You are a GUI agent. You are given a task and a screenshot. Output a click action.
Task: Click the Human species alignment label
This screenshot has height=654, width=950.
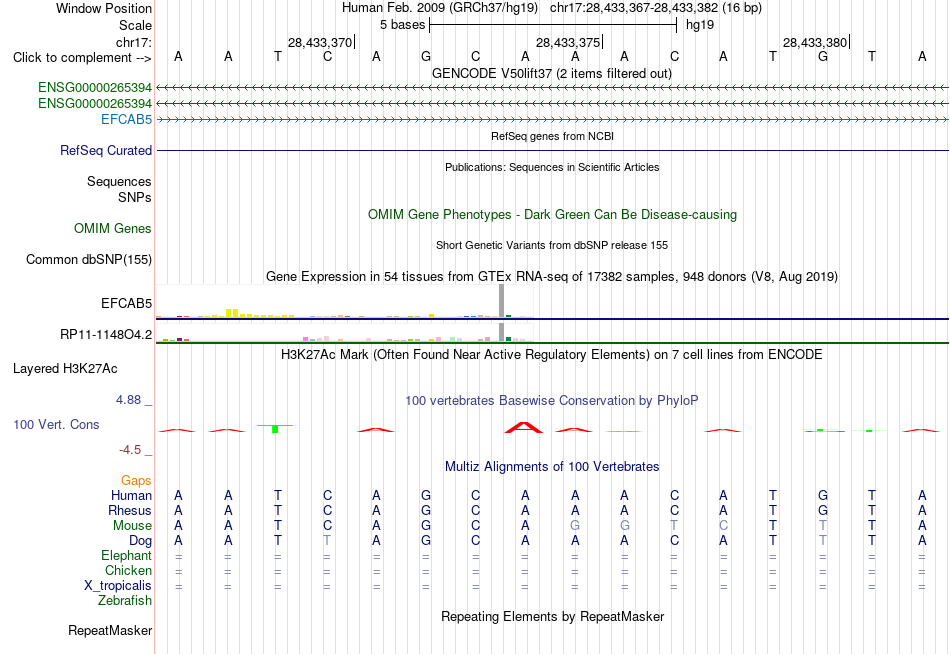(131, 495)
